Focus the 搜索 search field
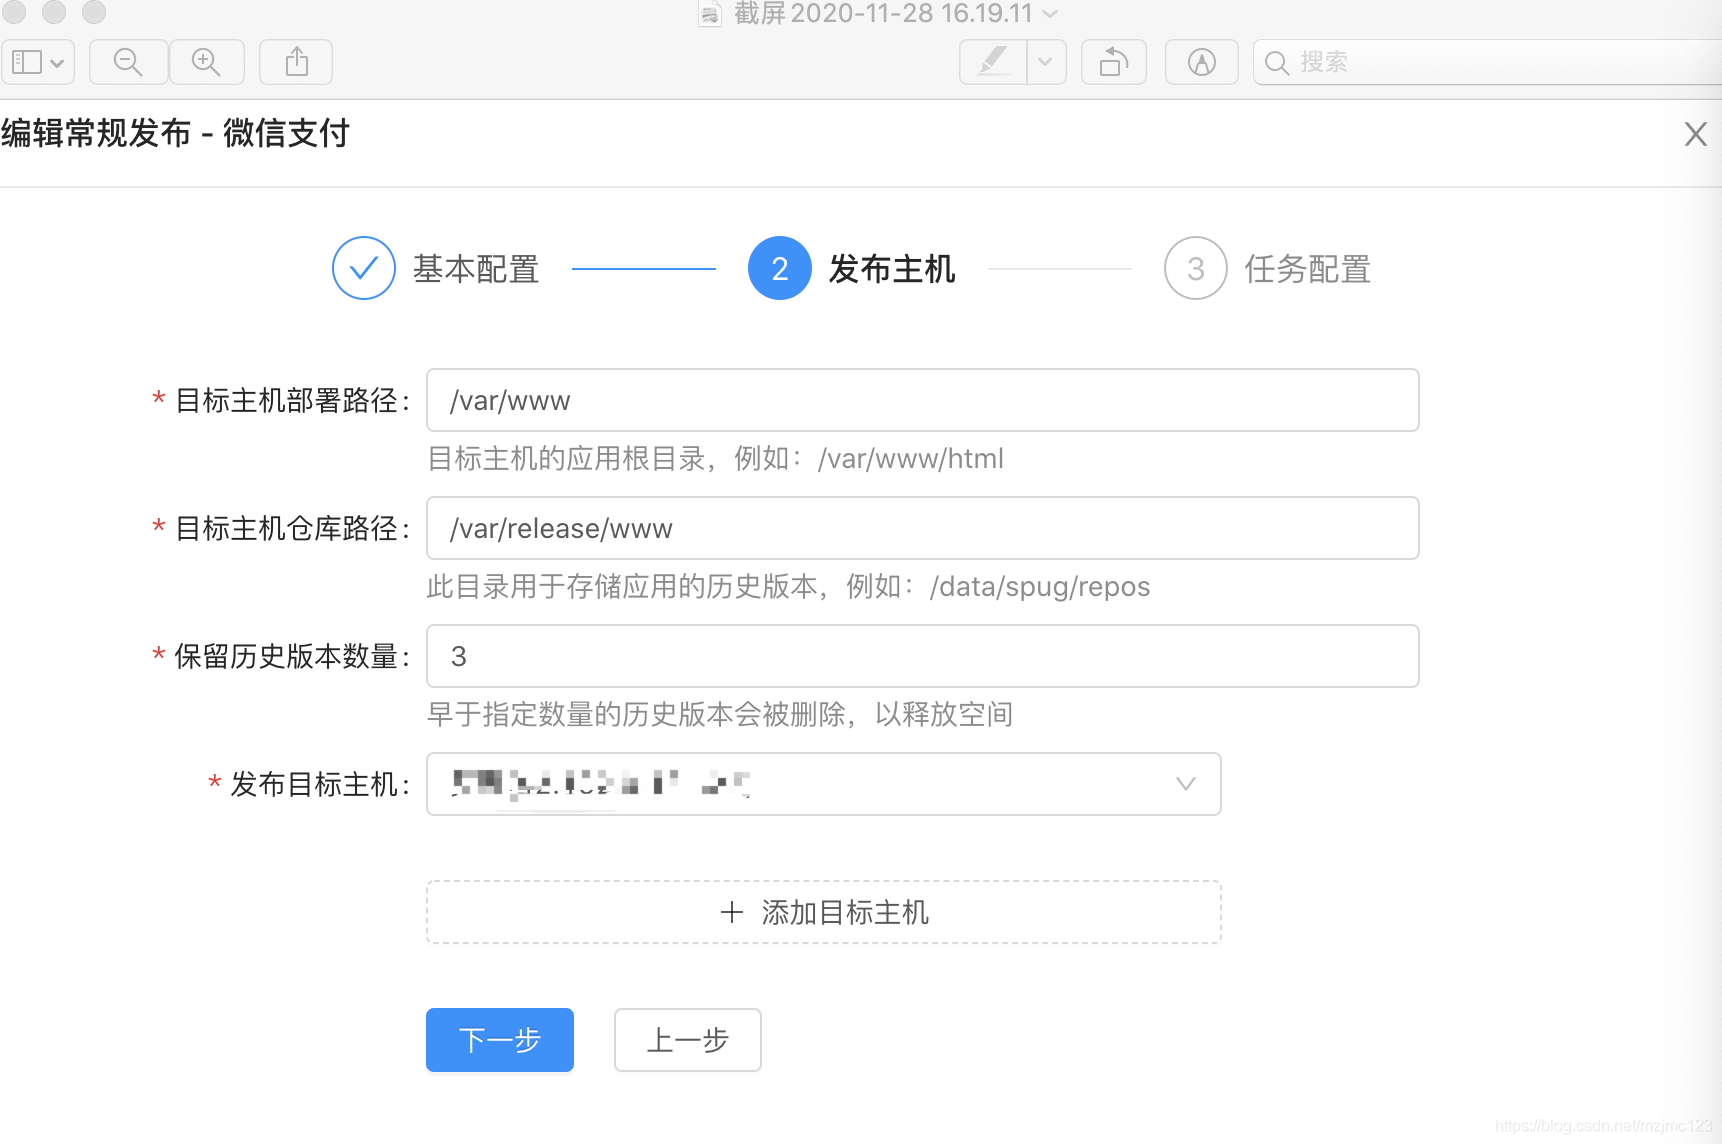The image size is (1722, 1144). point(1488,62)
